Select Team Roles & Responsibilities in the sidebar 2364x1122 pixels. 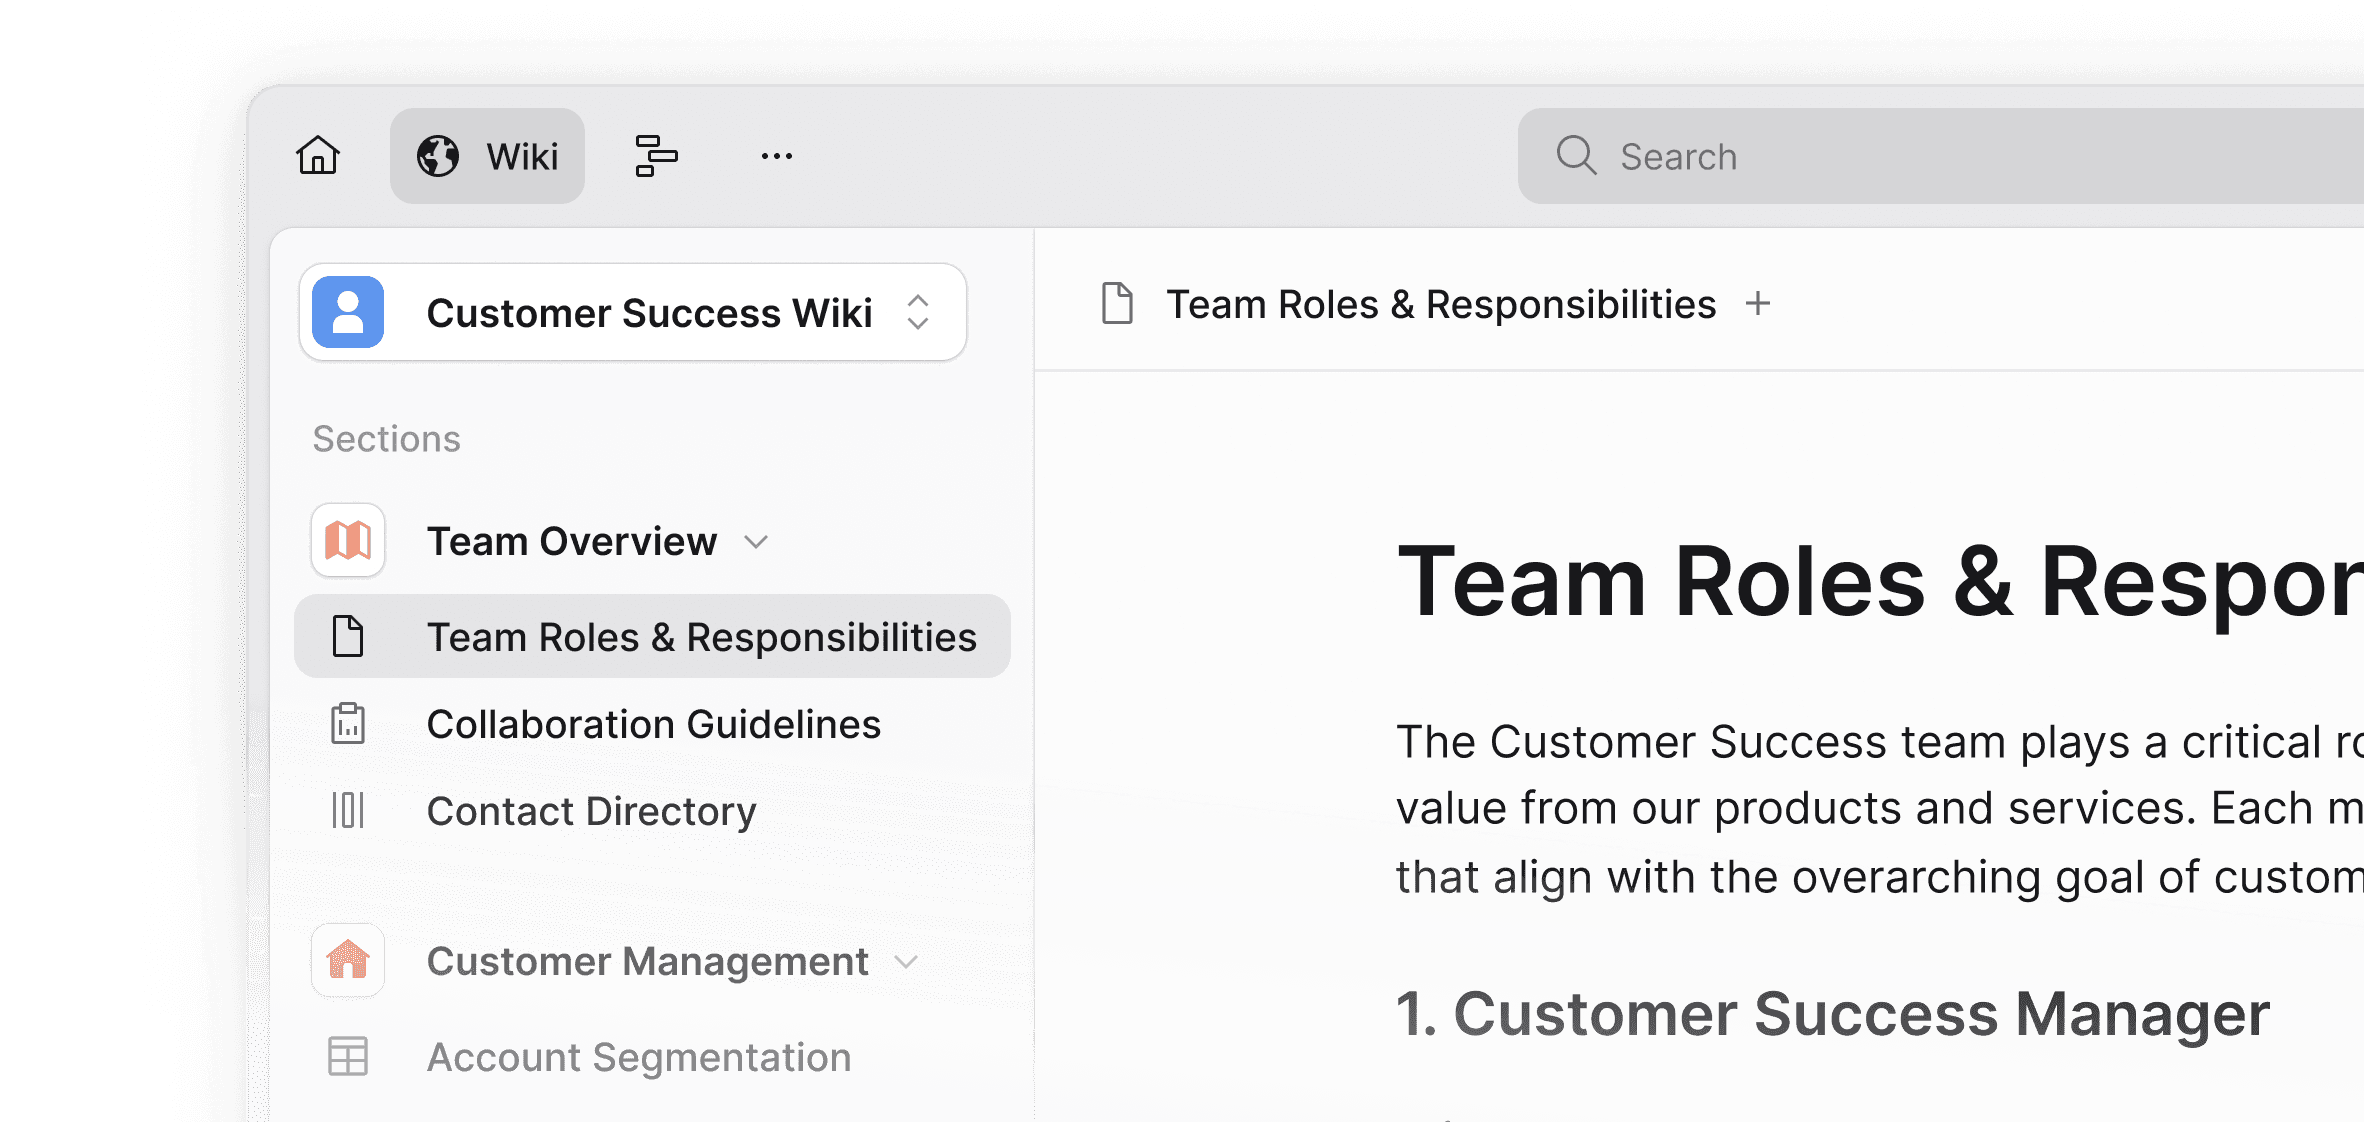point(701,637)
